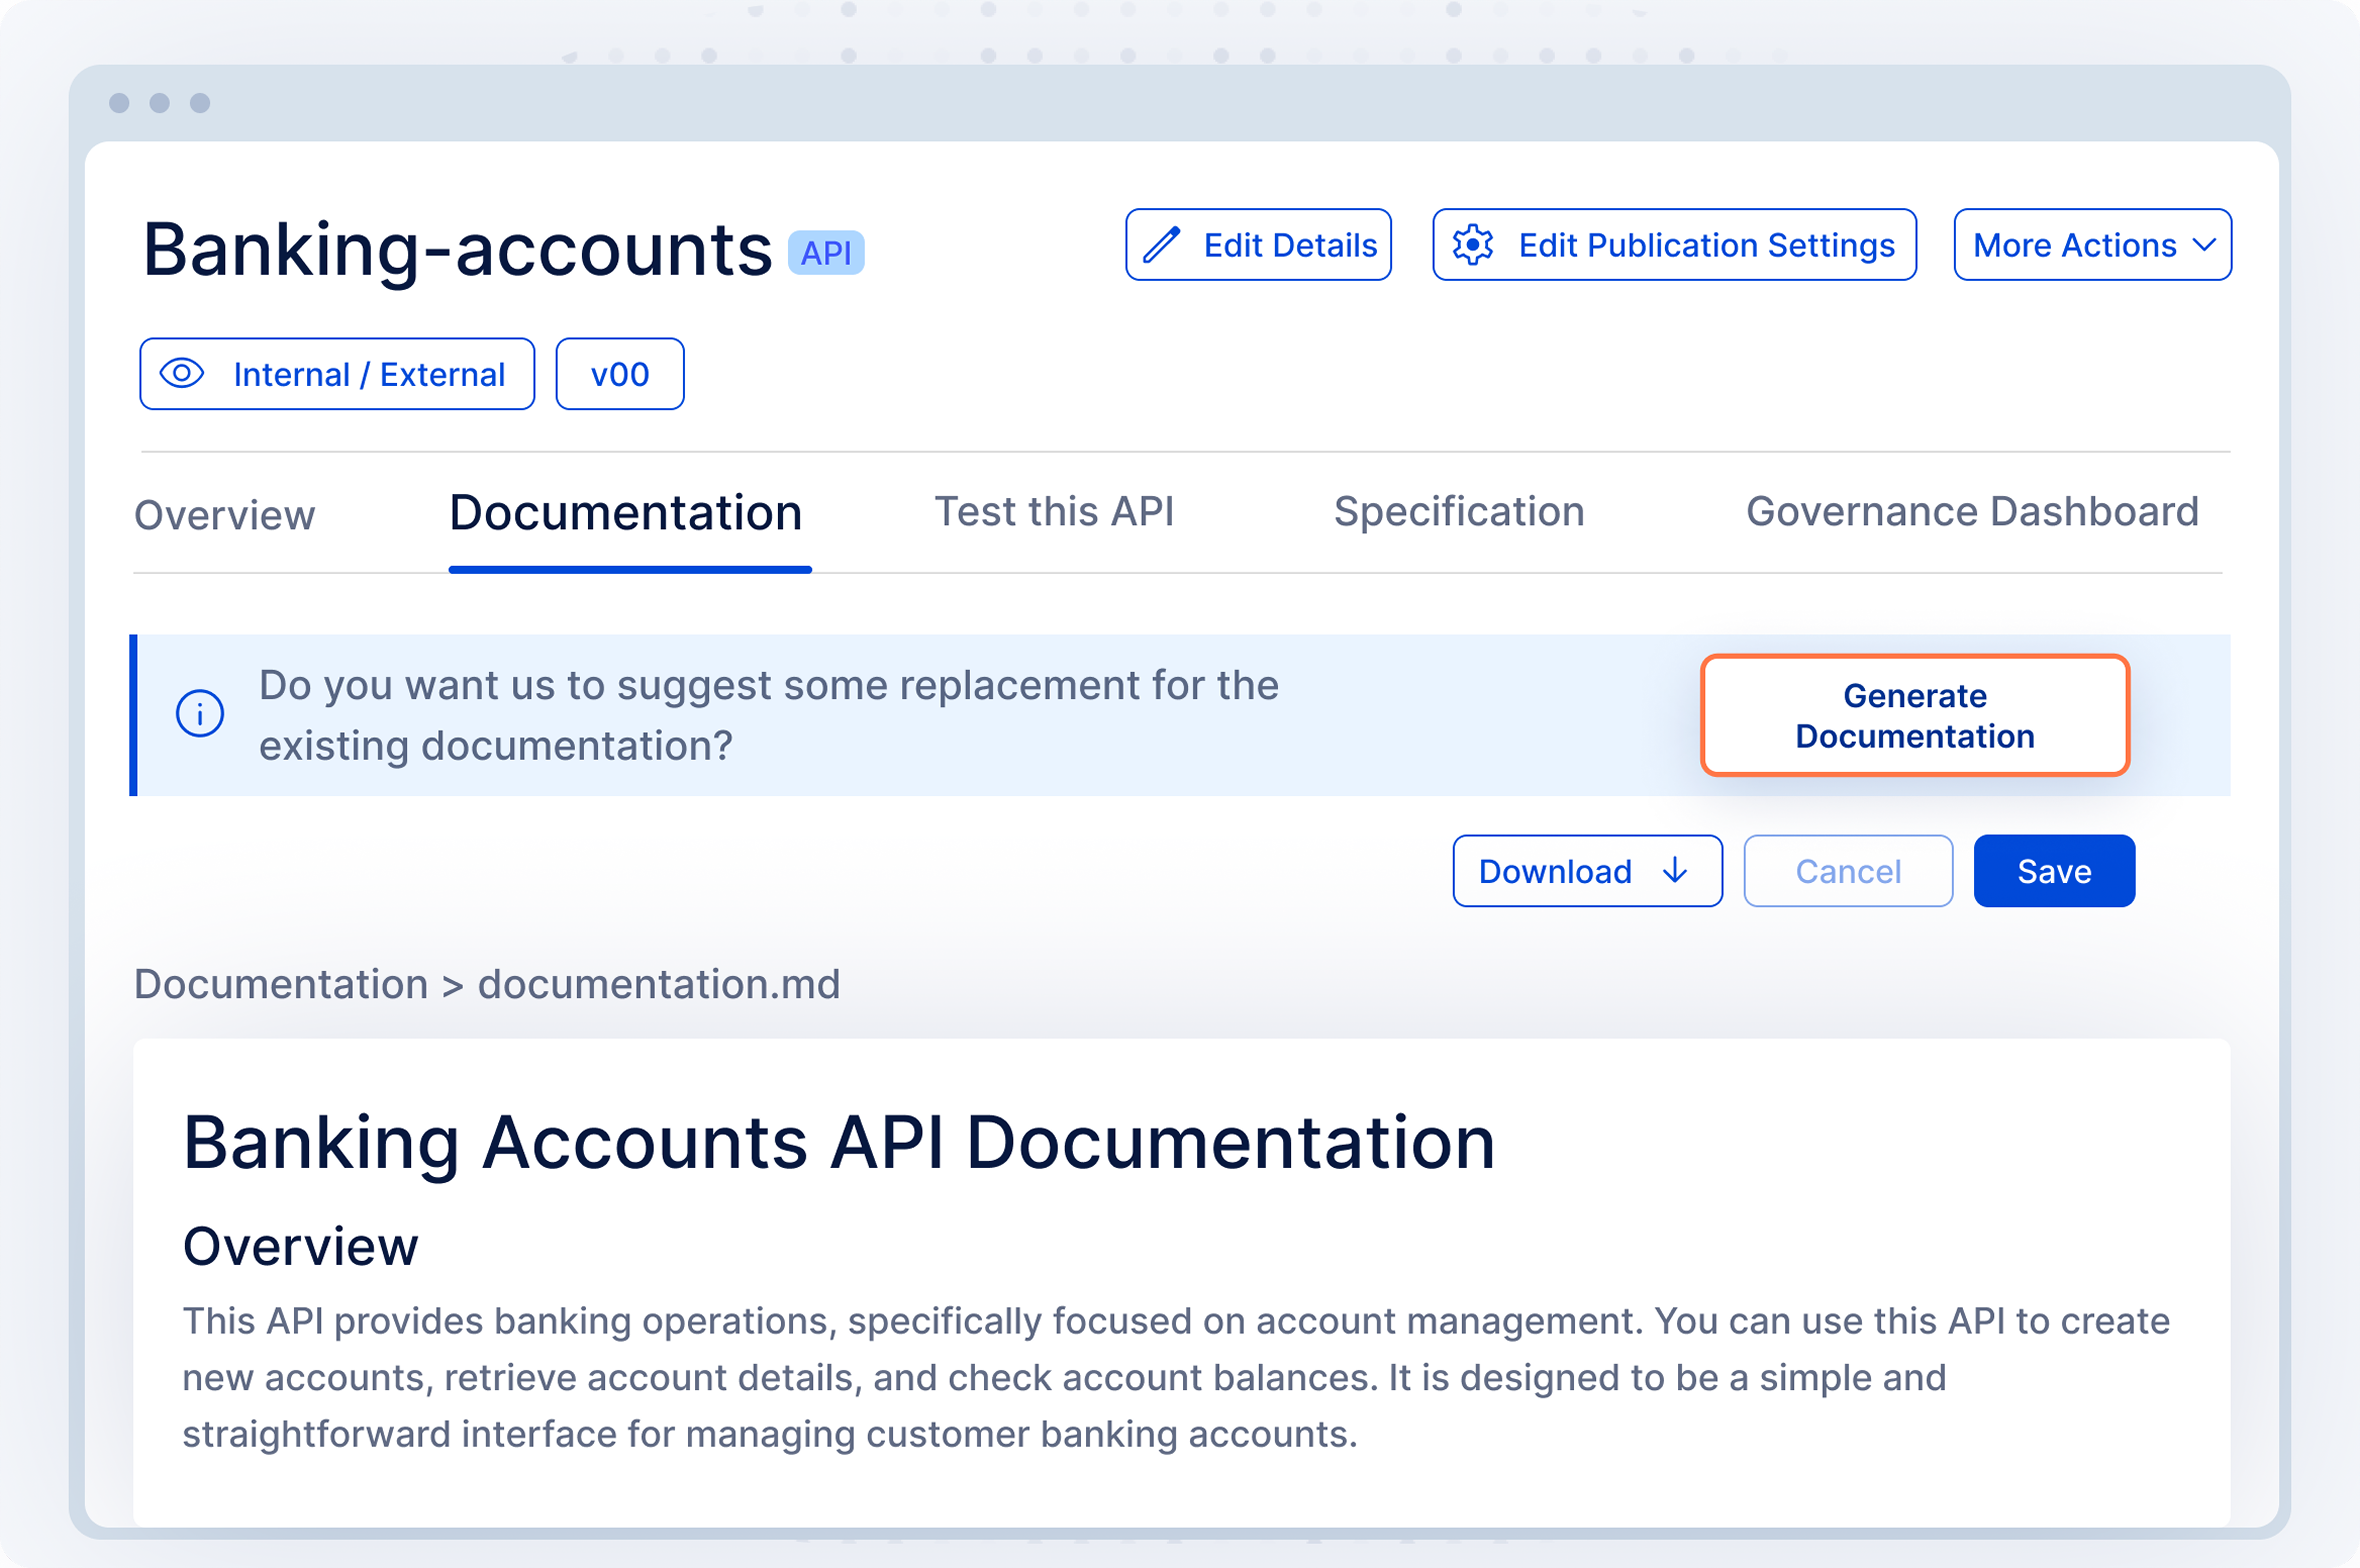Click the info icon in suggestion banner

click(200, 714)
